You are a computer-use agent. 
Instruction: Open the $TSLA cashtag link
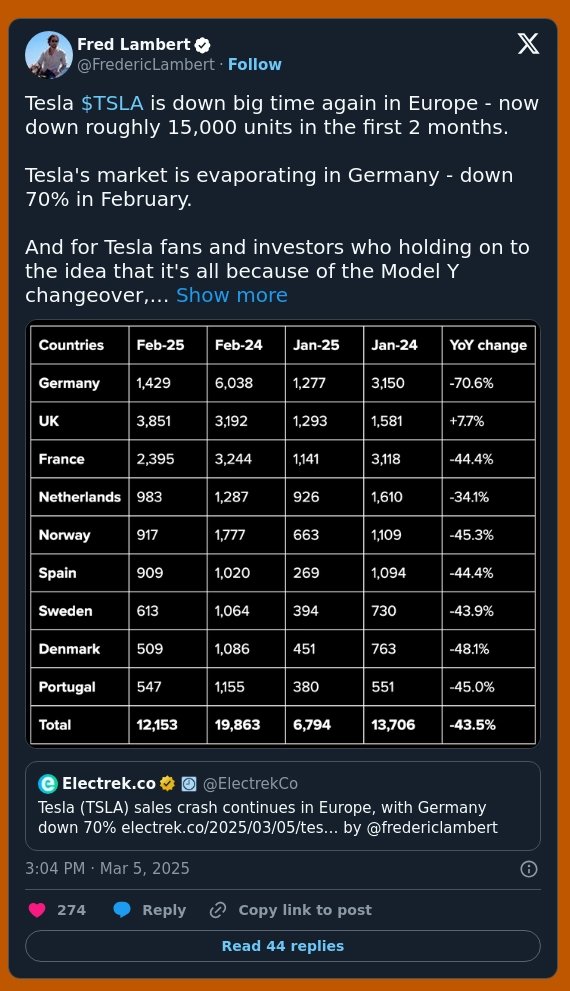coord(112,103)
